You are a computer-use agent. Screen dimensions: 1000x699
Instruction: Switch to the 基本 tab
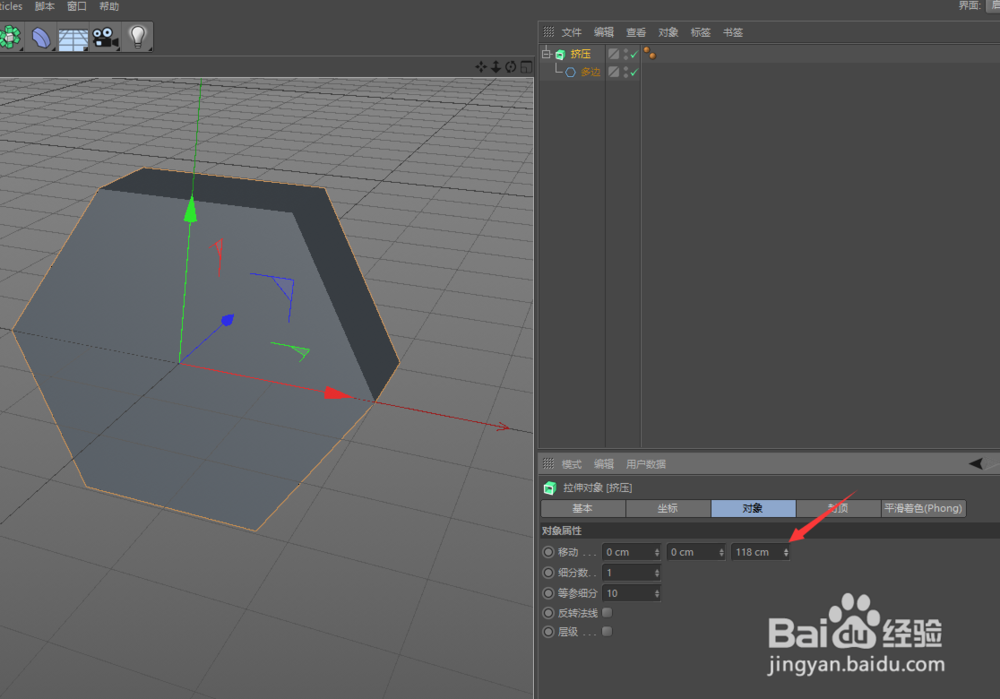click(583, 508)
